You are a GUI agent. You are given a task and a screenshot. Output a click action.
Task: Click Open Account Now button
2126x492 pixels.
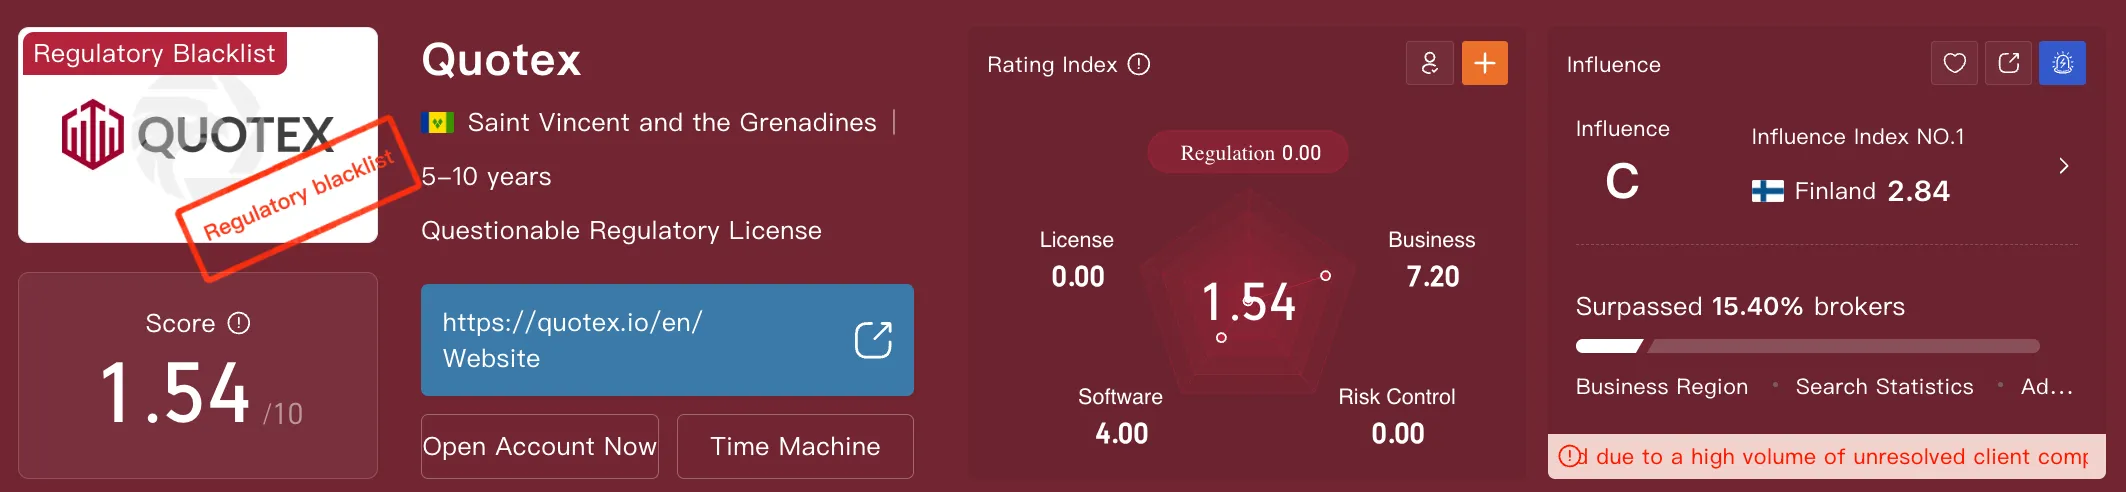click(x=540, y=446)
